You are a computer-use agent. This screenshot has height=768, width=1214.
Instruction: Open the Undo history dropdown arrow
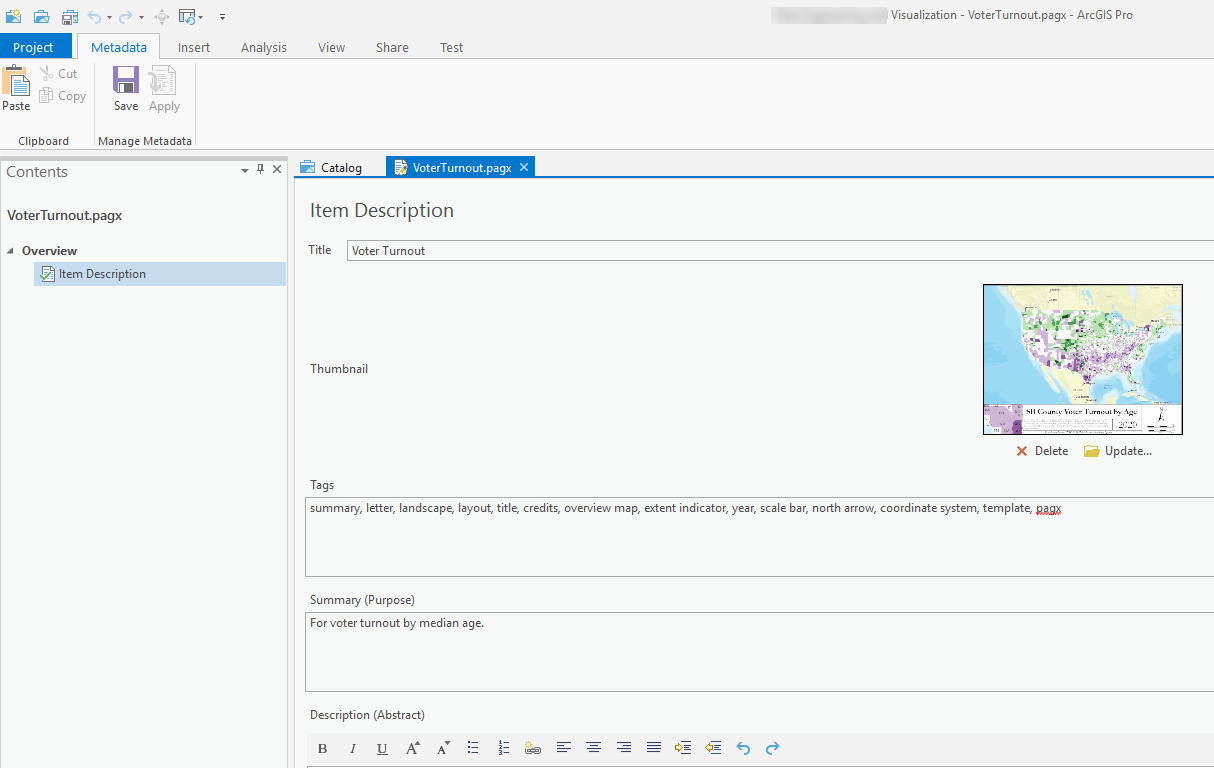pyautogui.click(x=109, y=17)
